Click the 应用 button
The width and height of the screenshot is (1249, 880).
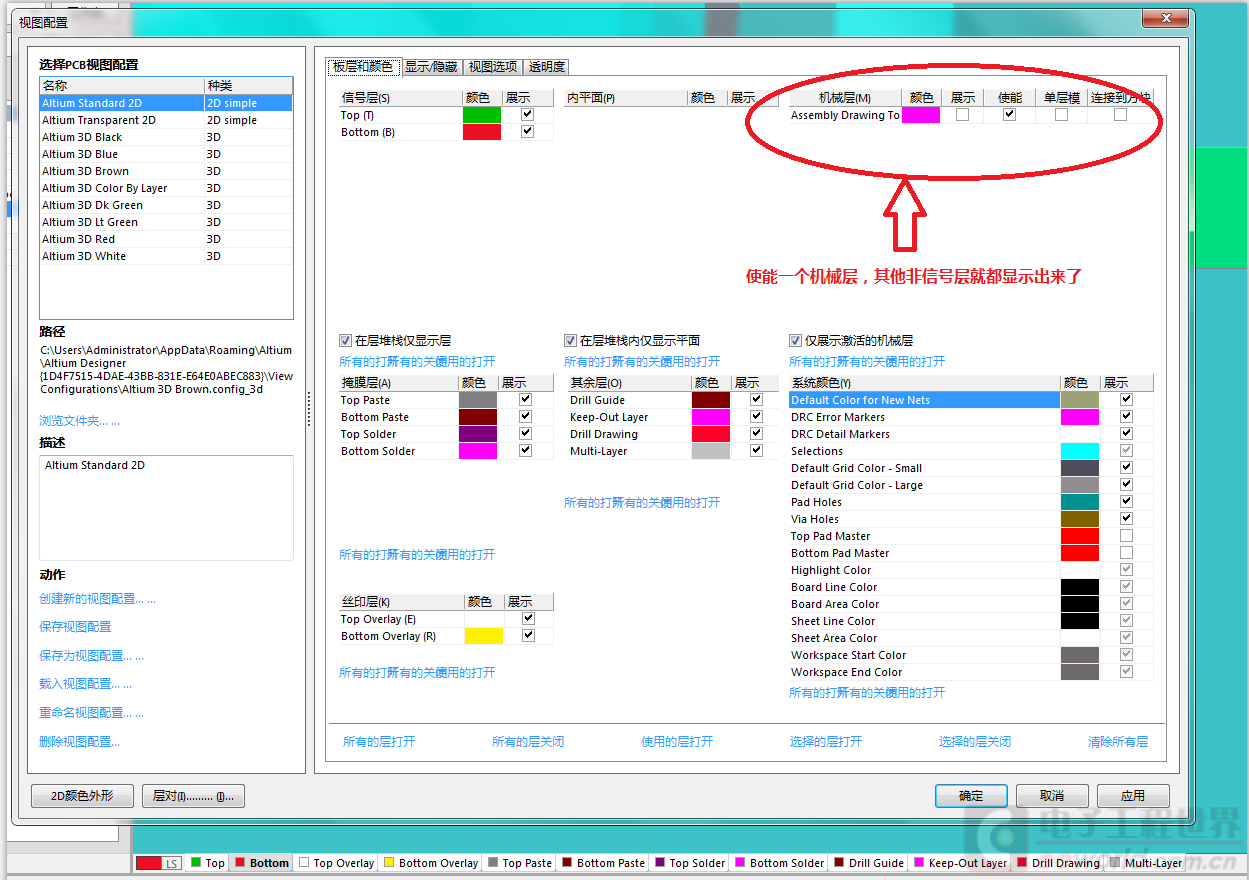[x=1133, y=796]
